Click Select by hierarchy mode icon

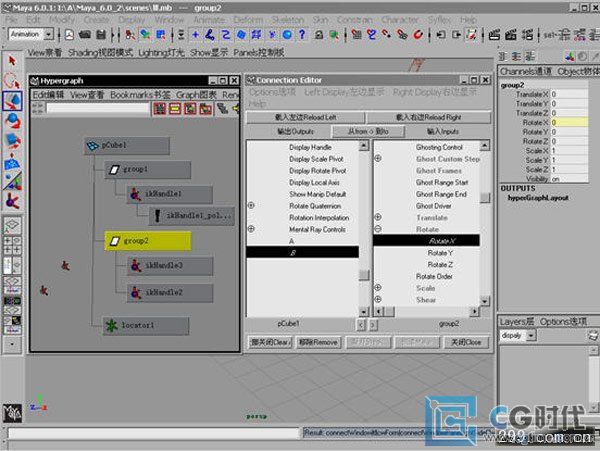click(130, 35)
